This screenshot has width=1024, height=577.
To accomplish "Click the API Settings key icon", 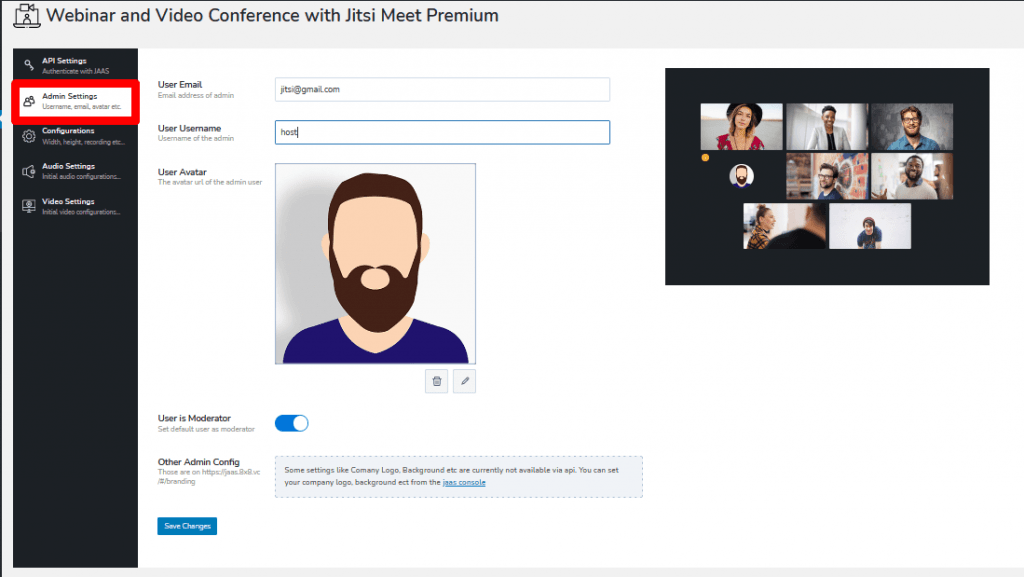I will [29, 65].
